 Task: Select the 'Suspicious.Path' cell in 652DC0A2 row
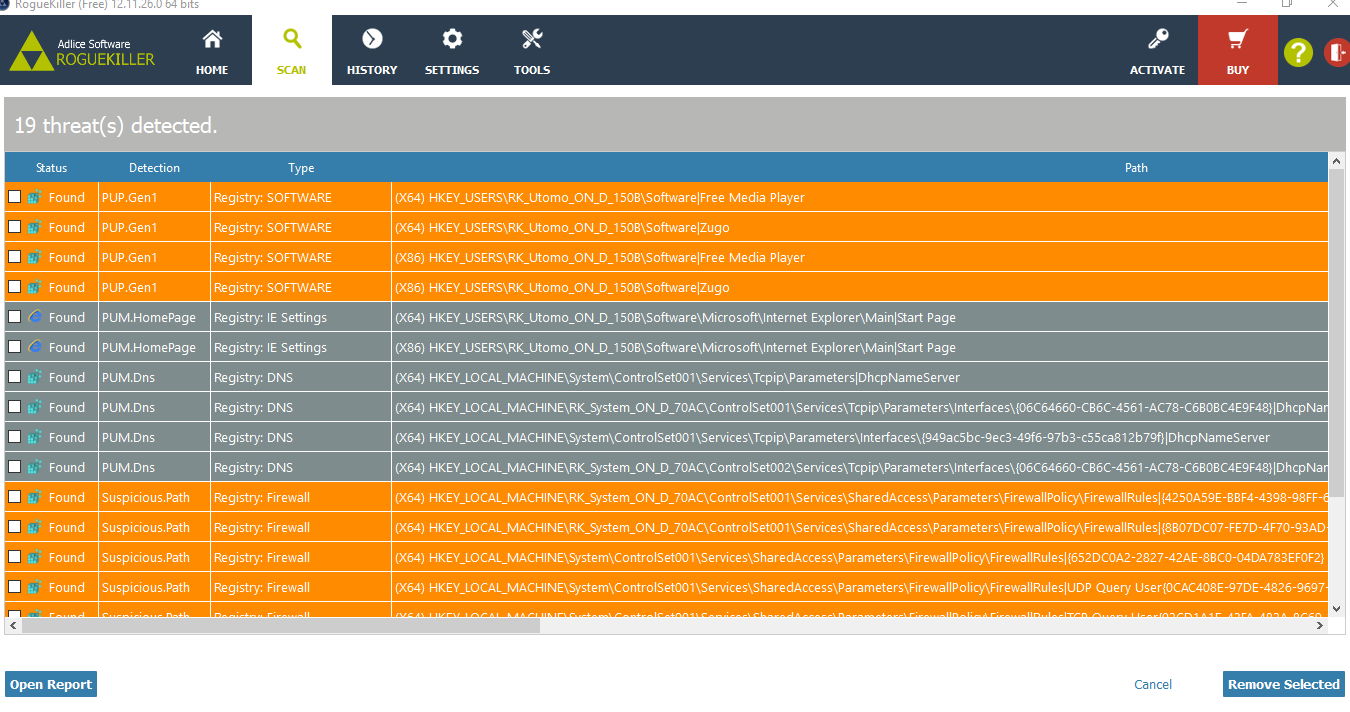coord(155,557)
